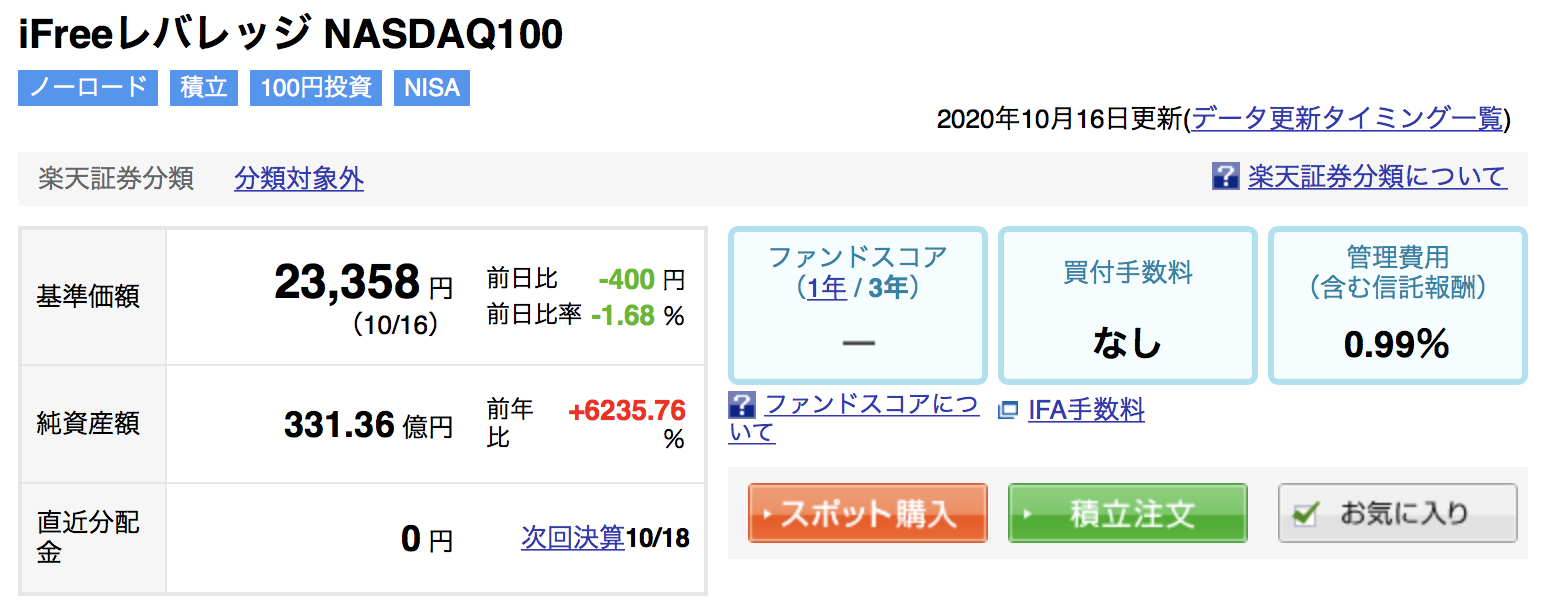Click the NISA tag badge
Viewport: 1556px width, 602px height.
tap(432, 87)
